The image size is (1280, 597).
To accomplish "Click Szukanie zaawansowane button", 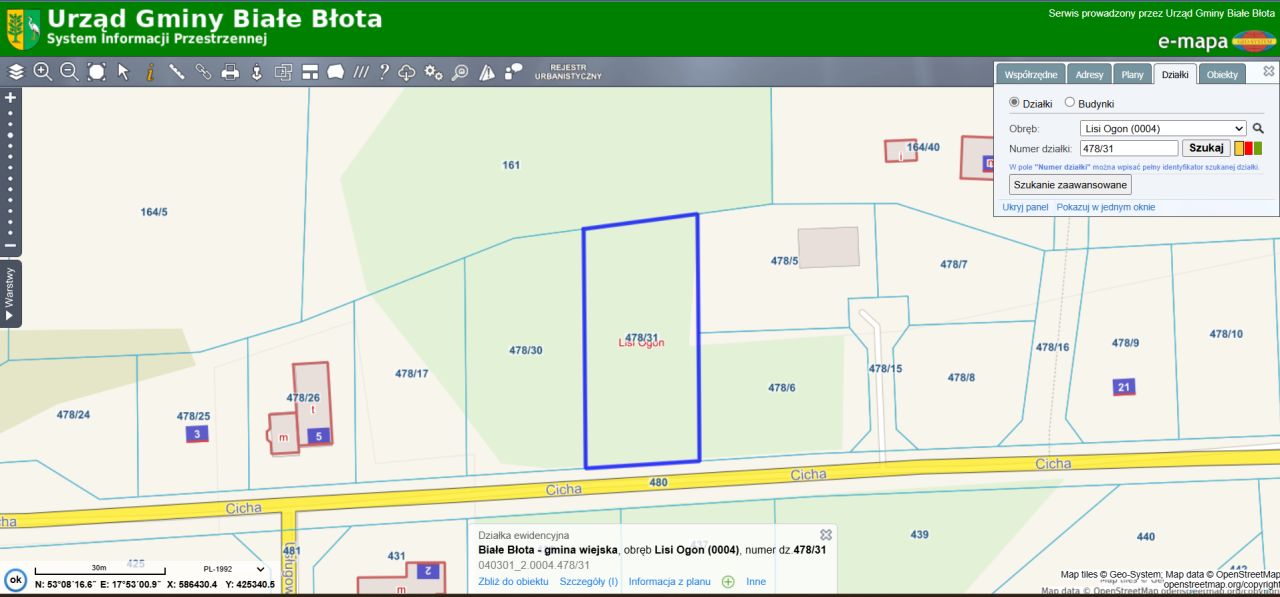I will [1070, 185].
